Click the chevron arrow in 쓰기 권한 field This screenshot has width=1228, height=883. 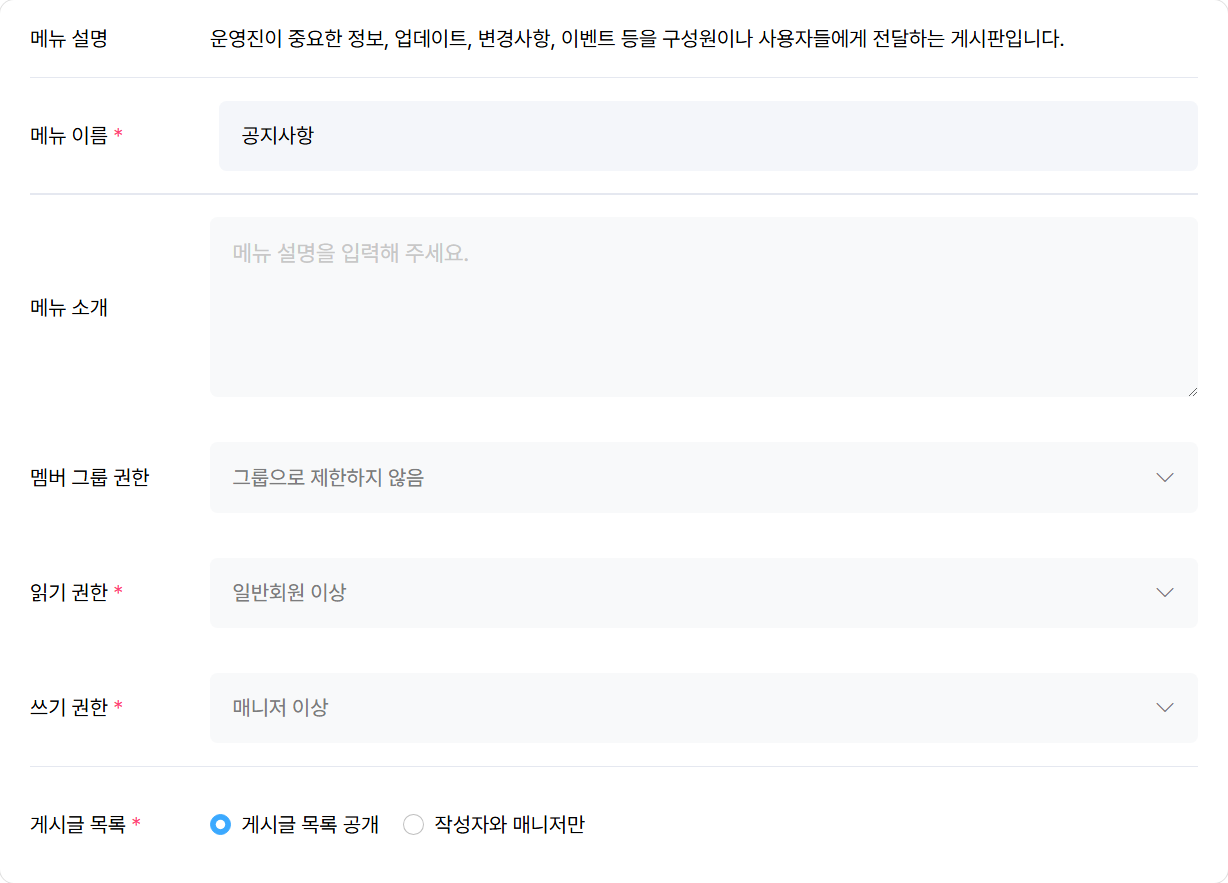1164,708
